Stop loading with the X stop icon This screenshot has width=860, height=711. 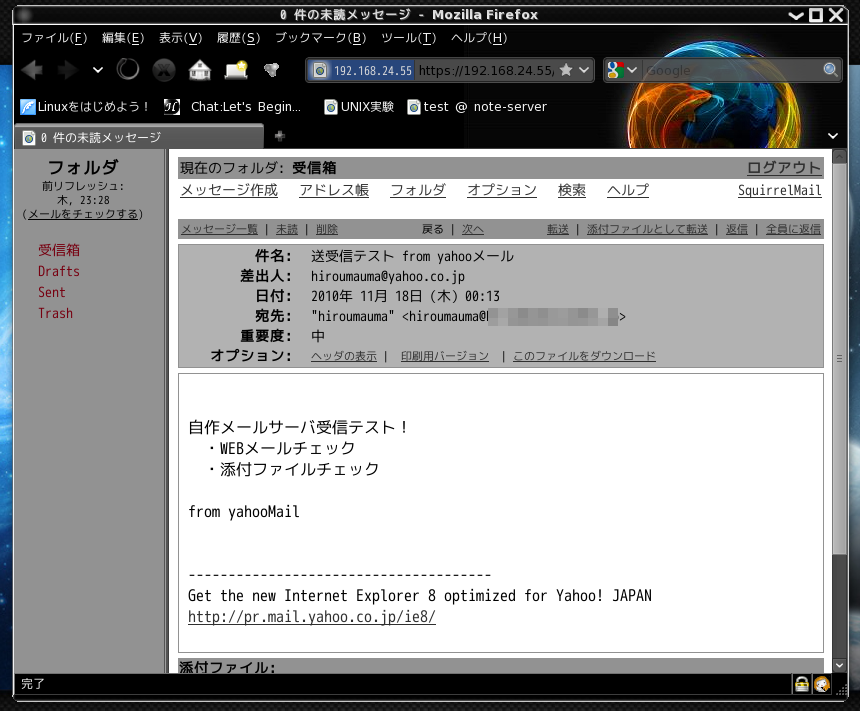coord(163,70)
